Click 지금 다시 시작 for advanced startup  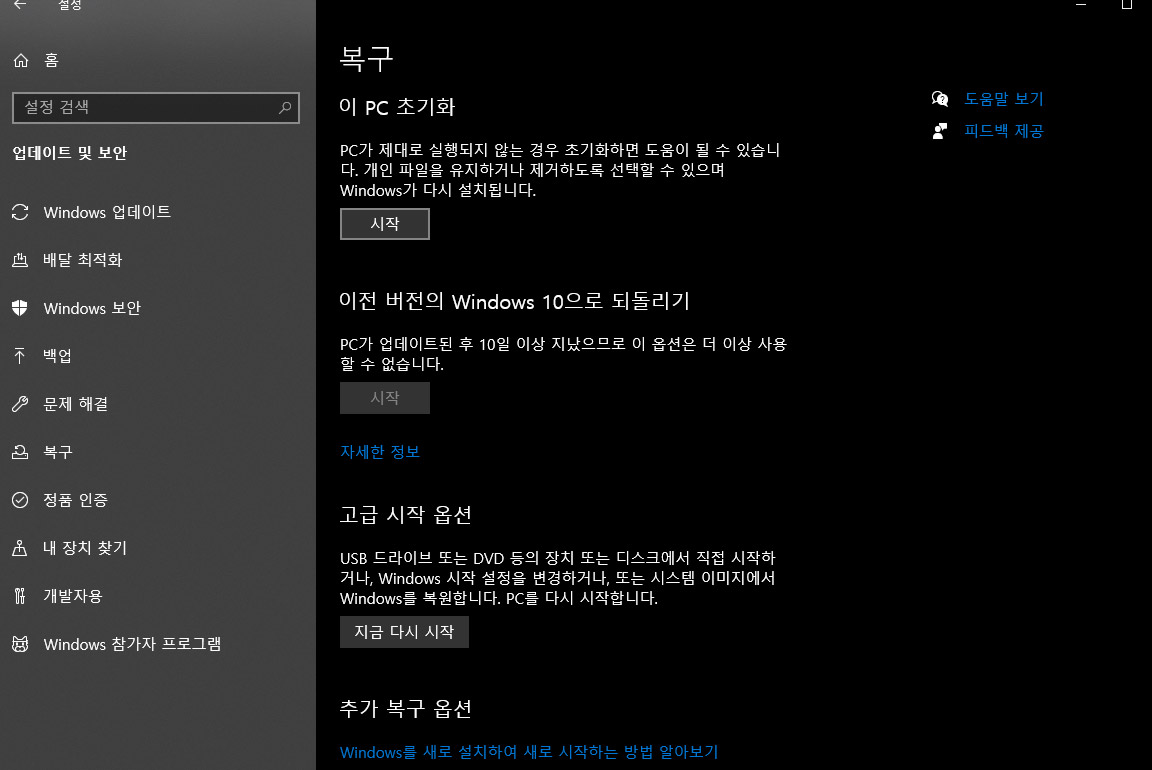[404, 631]
